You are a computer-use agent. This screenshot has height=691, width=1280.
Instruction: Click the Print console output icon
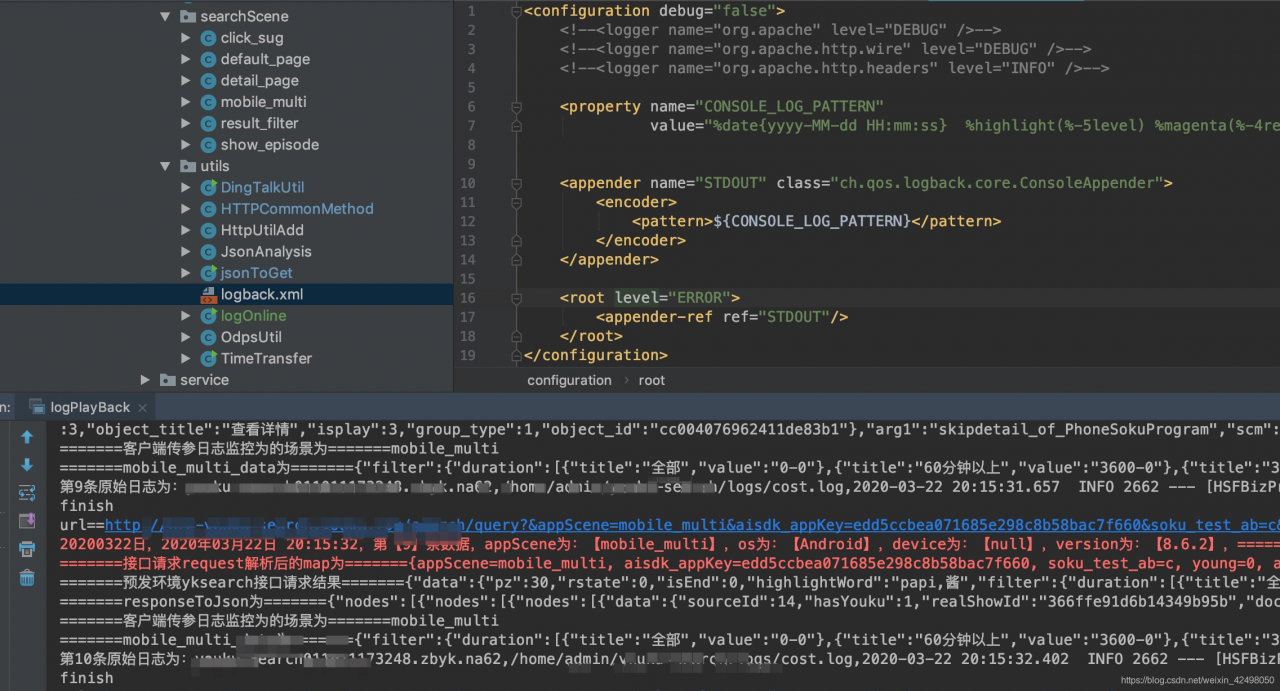(x=27, y=549)
